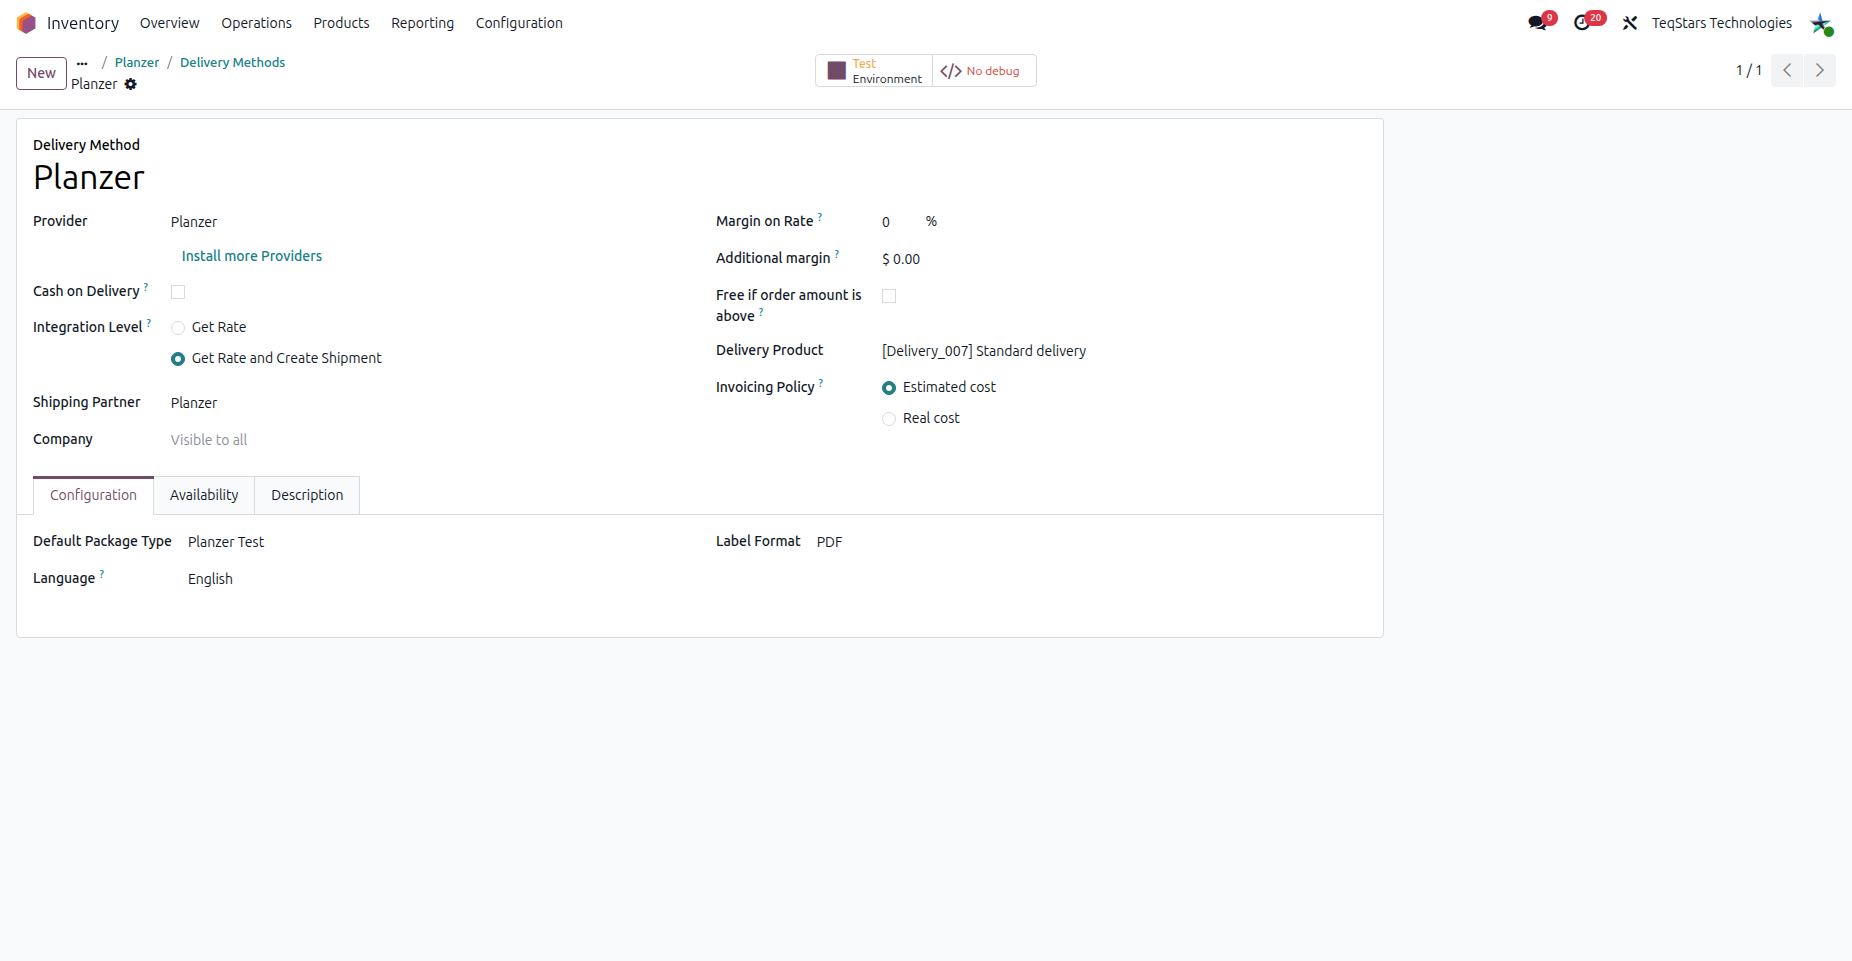This screenshot has height=961, width=1852.
Task: Show Margin on Rate help tooltip
Action: (820, 216)
